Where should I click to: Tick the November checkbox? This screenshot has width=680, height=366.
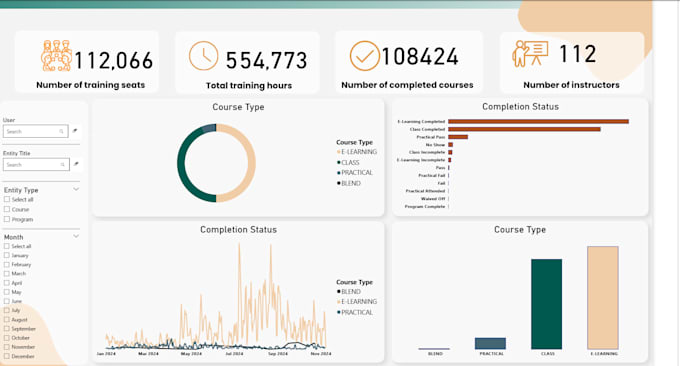pyautogui.click(x=7, y=346)
